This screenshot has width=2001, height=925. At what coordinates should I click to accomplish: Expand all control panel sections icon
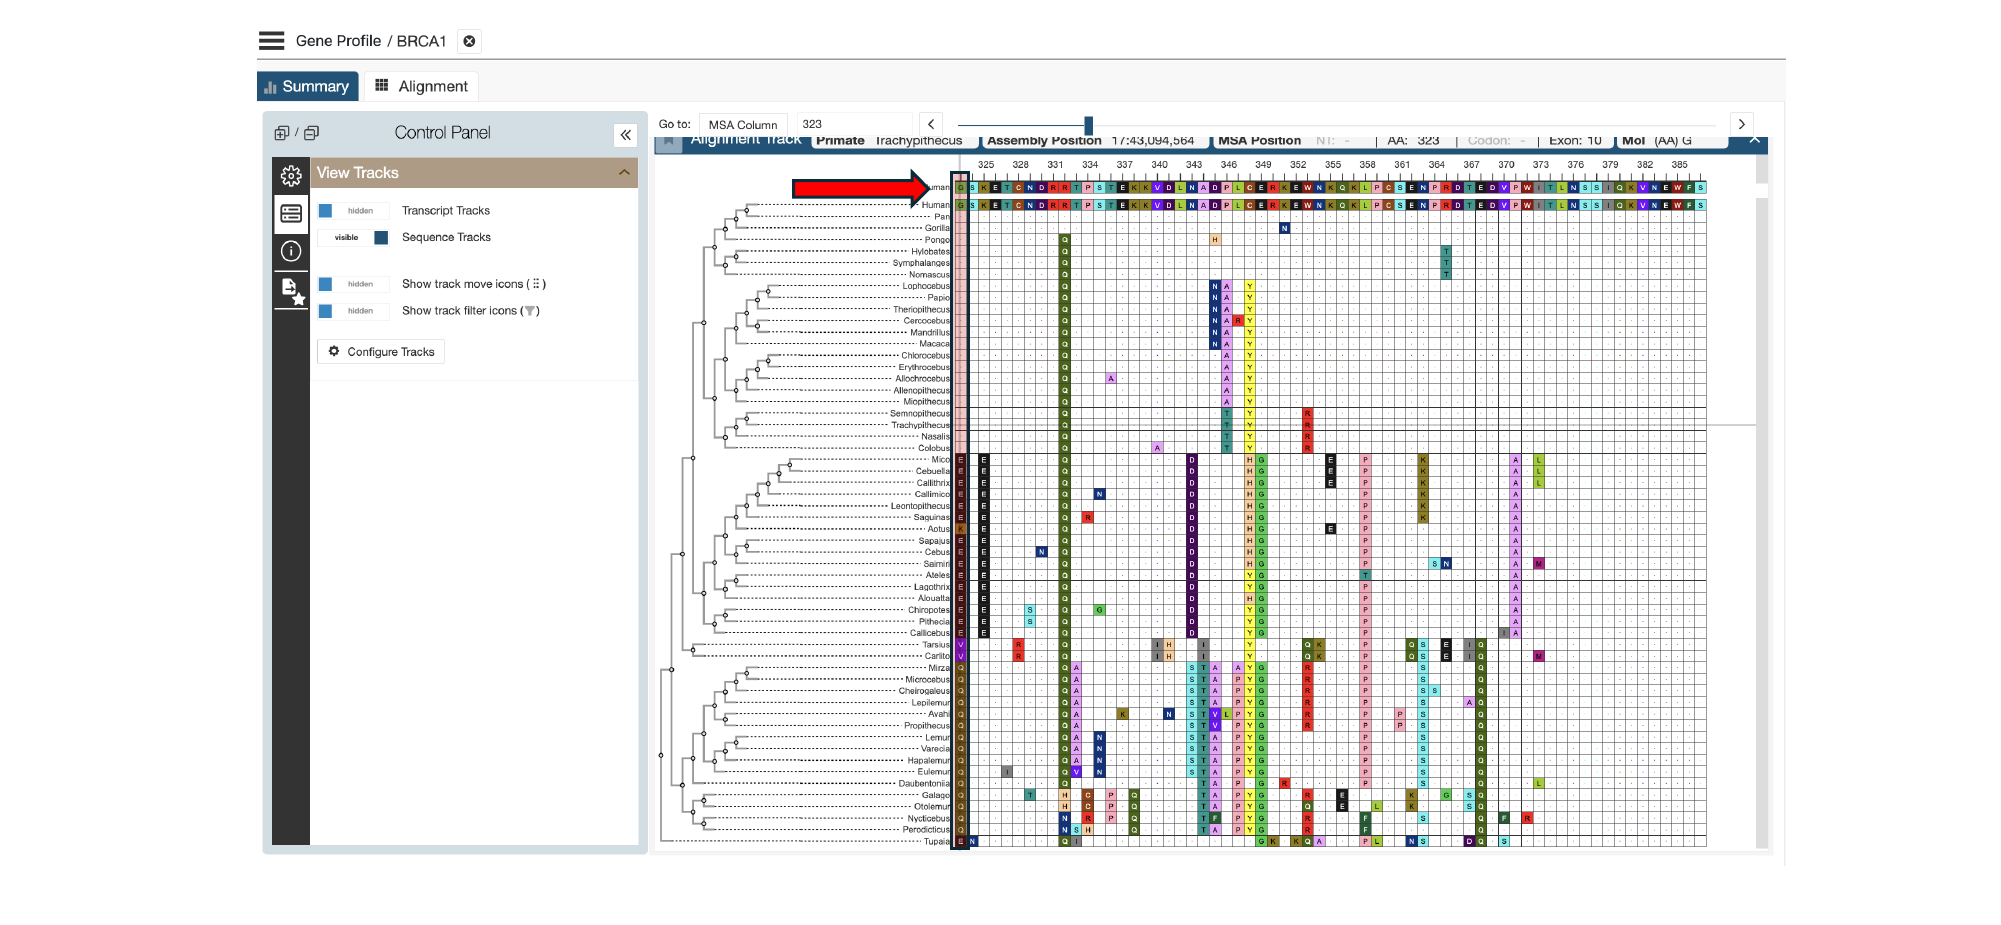point(281,133)
